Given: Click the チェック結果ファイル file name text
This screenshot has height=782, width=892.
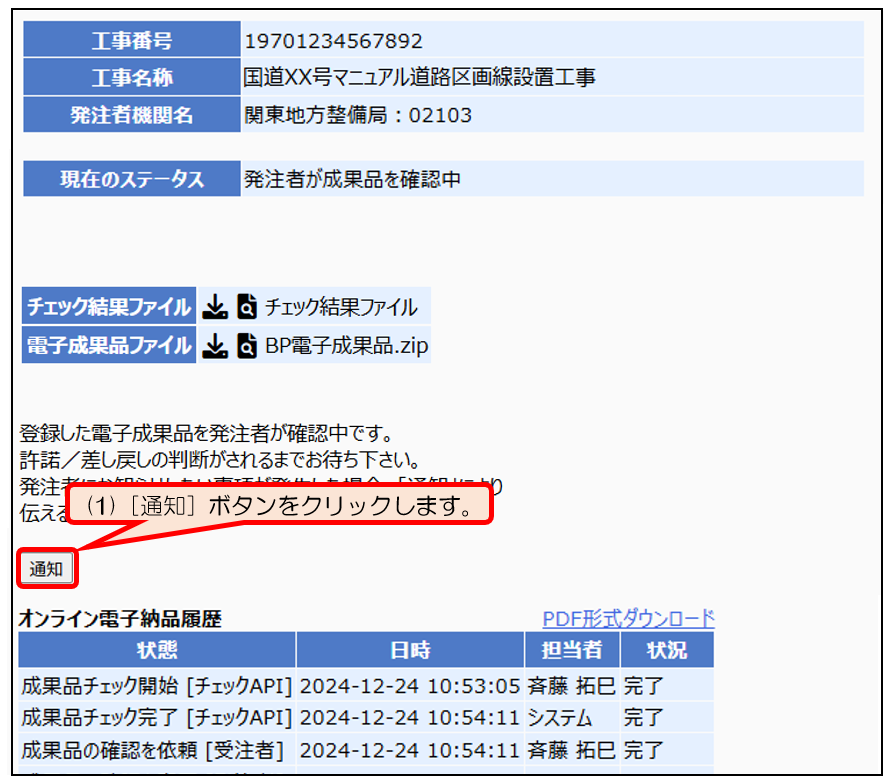Looking at the screenshot, I should pos(341,307).
